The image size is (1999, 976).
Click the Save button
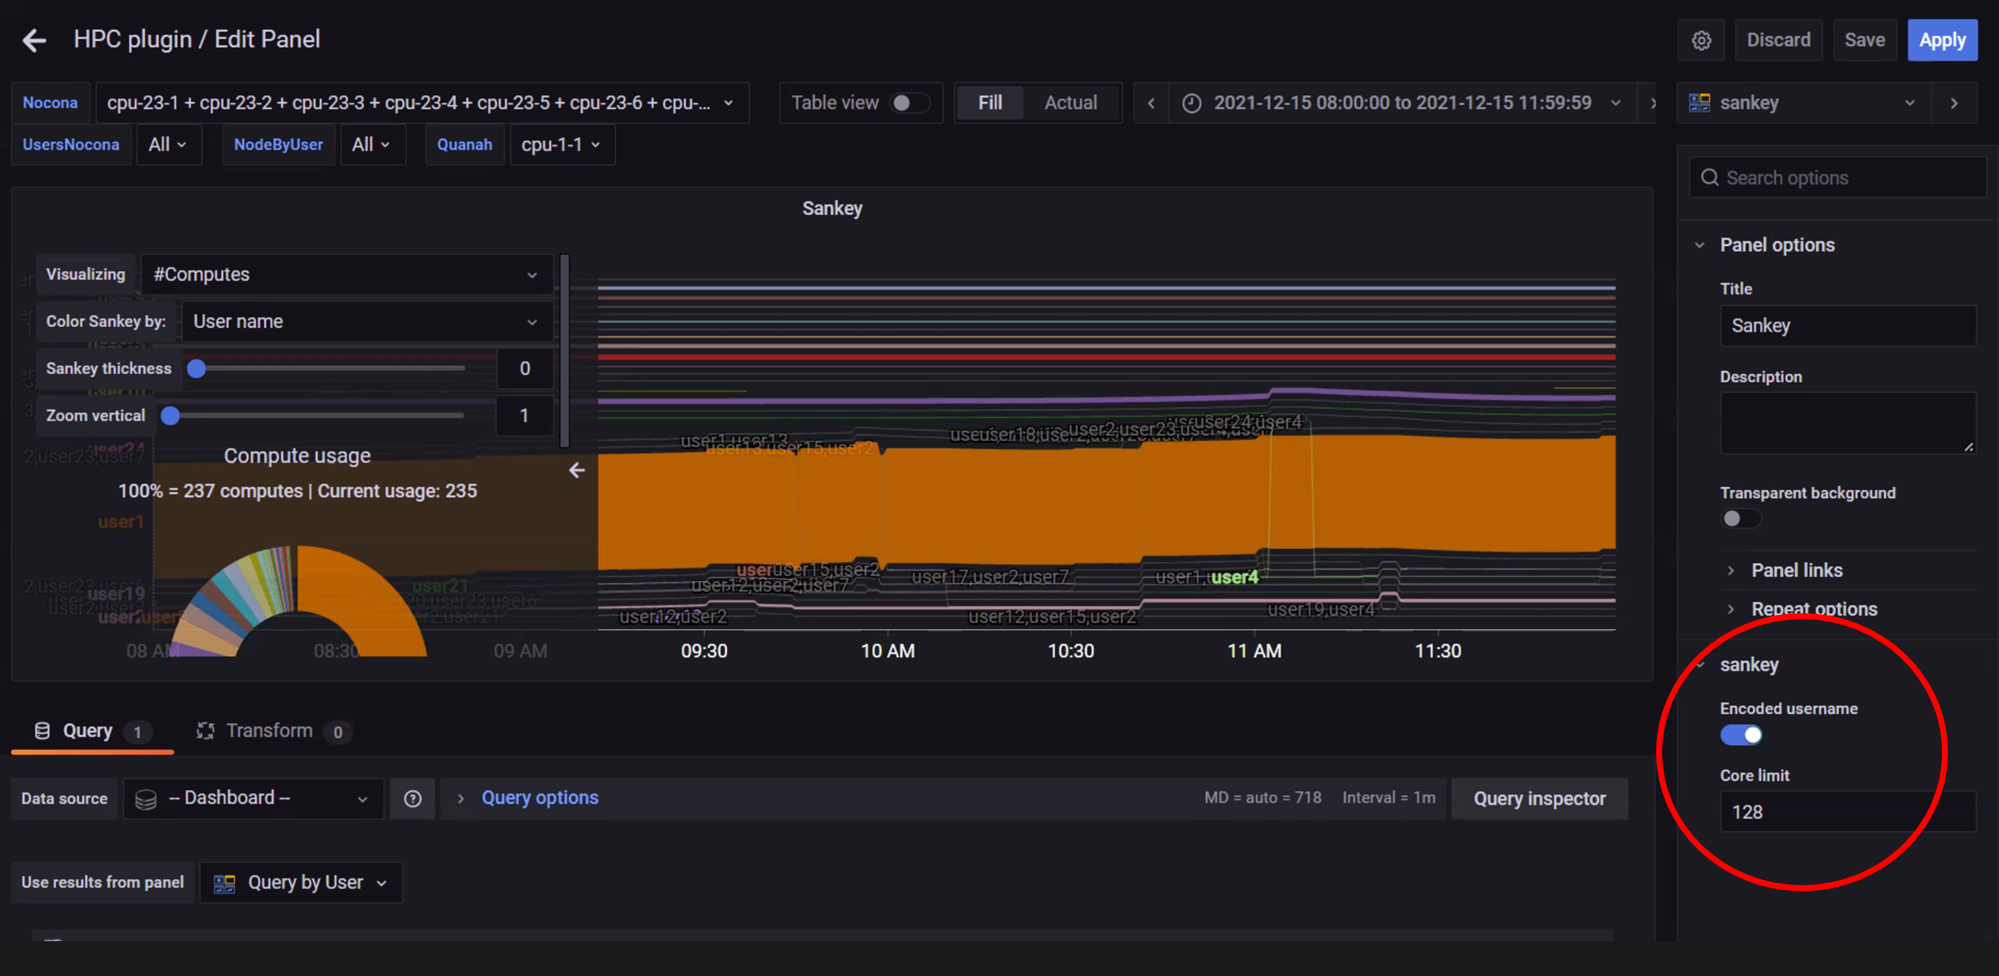1864,40
